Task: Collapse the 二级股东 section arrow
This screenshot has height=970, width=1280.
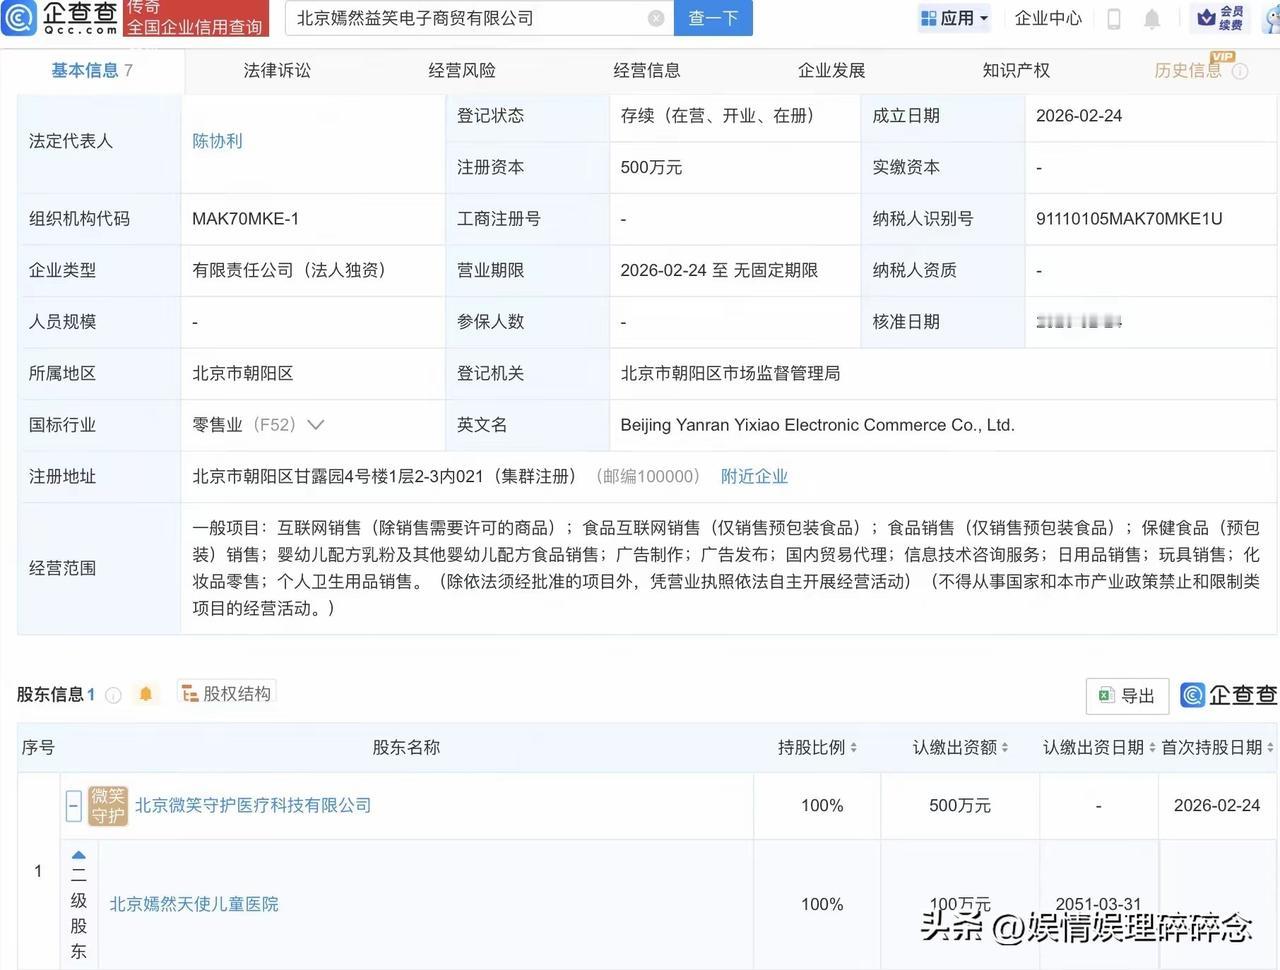Action: click(79, 855)
